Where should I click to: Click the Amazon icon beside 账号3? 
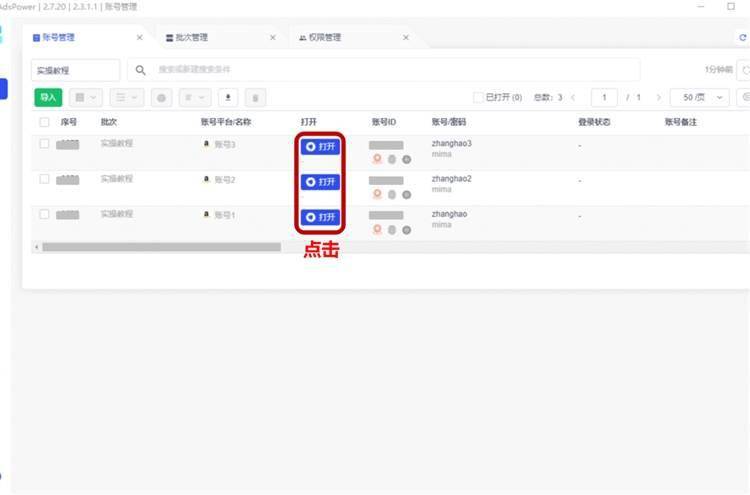pyautogui.click(x=206, y=145)
